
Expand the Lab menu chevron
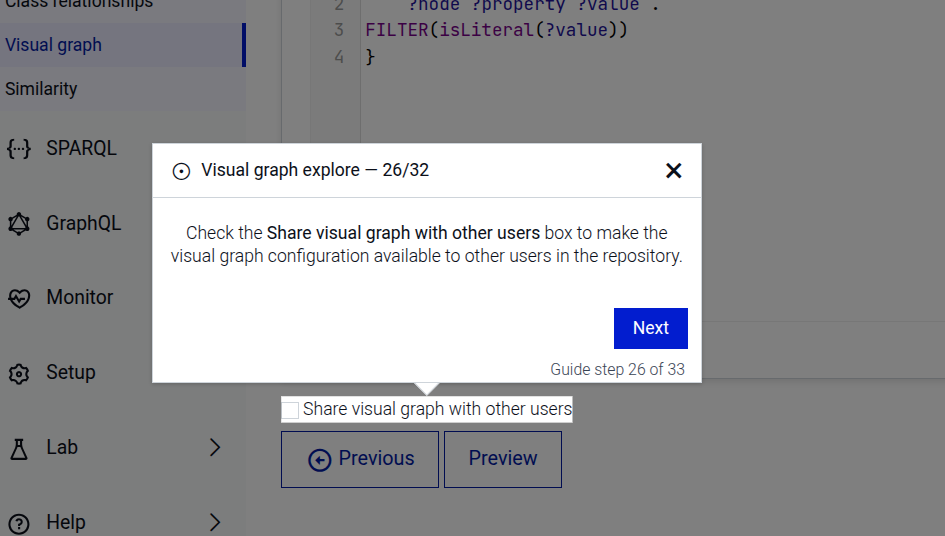click(214, 447)
